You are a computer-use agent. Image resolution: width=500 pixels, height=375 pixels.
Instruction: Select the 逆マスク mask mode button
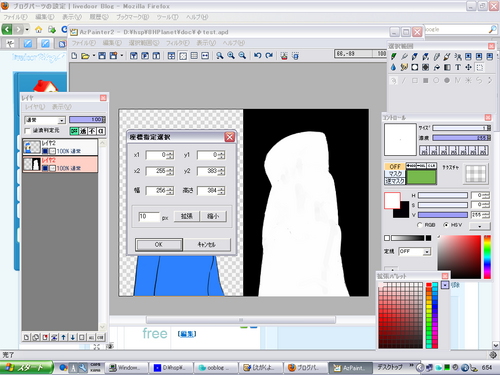[x=395, y=181]
